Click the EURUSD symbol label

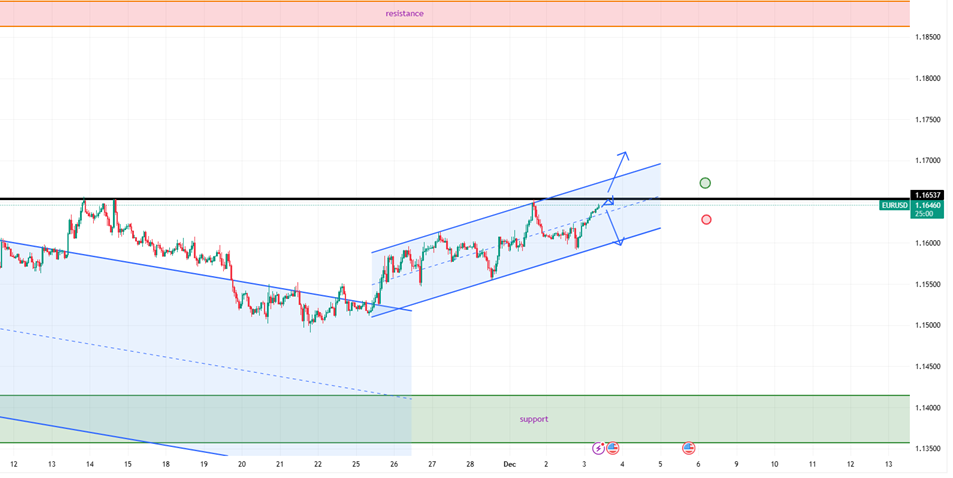click(894, 205)
